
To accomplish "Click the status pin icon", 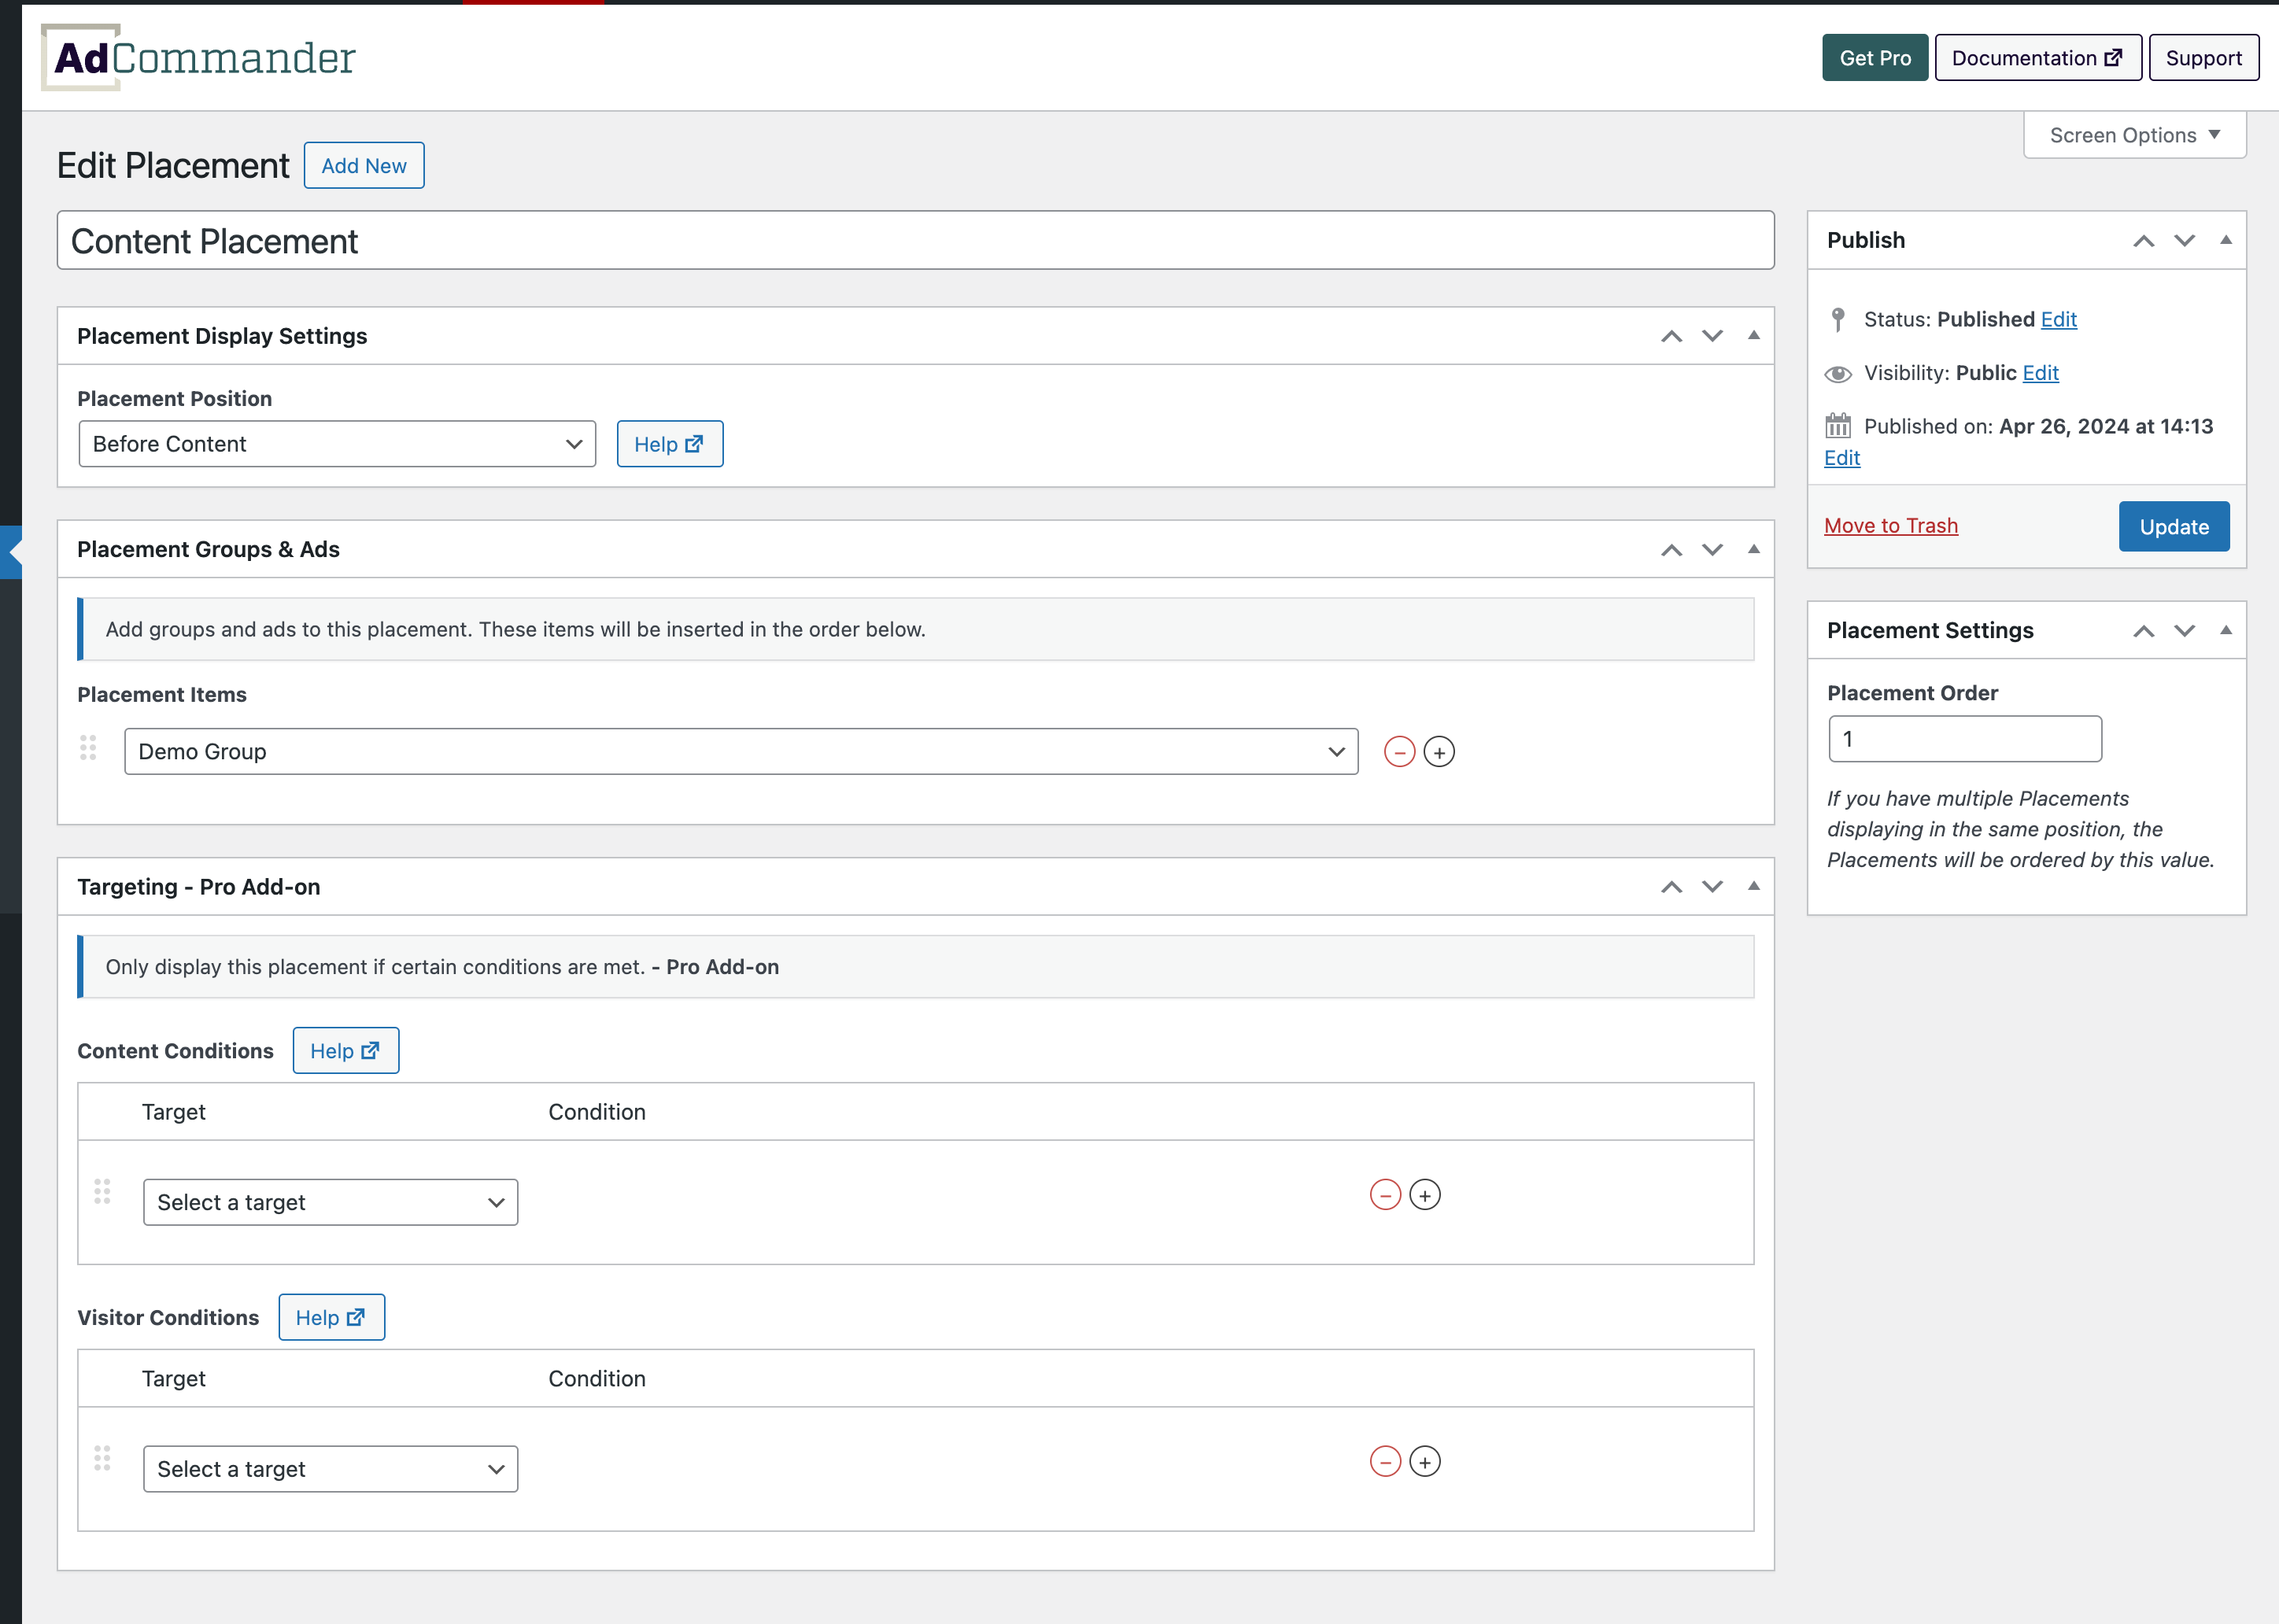I will [1838, 320].
